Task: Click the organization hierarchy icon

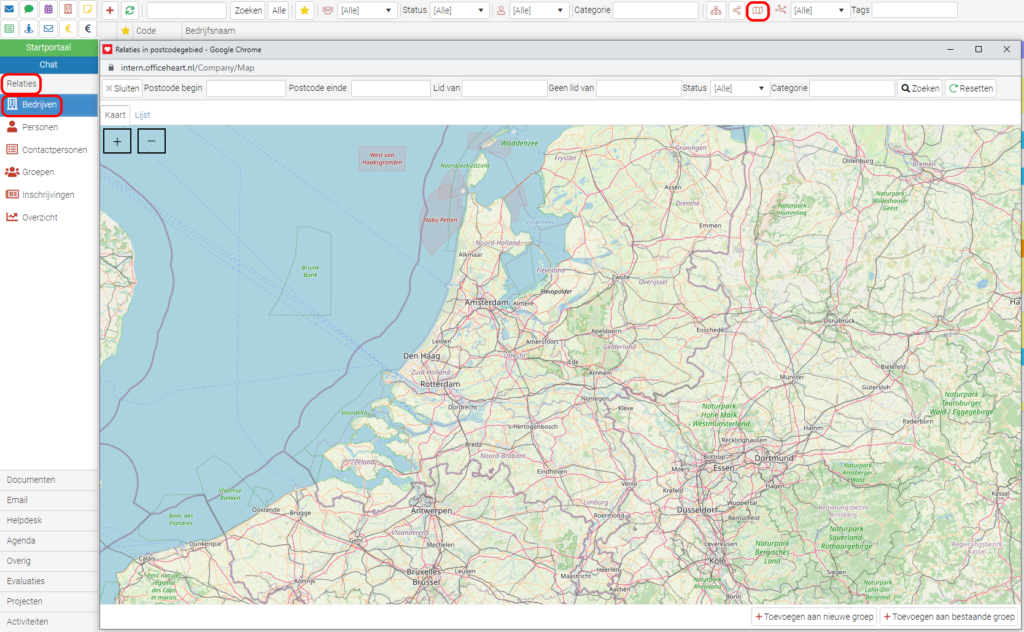Action: [x=715, y=10]
